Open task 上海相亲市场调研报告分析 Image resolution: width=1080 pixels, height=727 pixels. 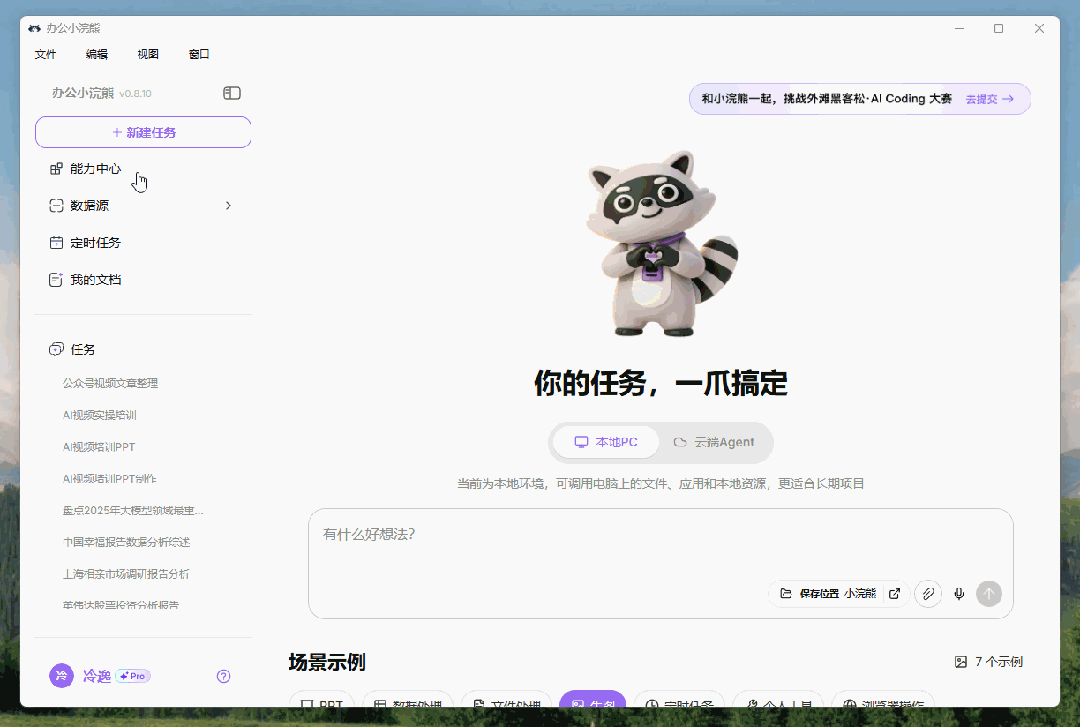126,574
